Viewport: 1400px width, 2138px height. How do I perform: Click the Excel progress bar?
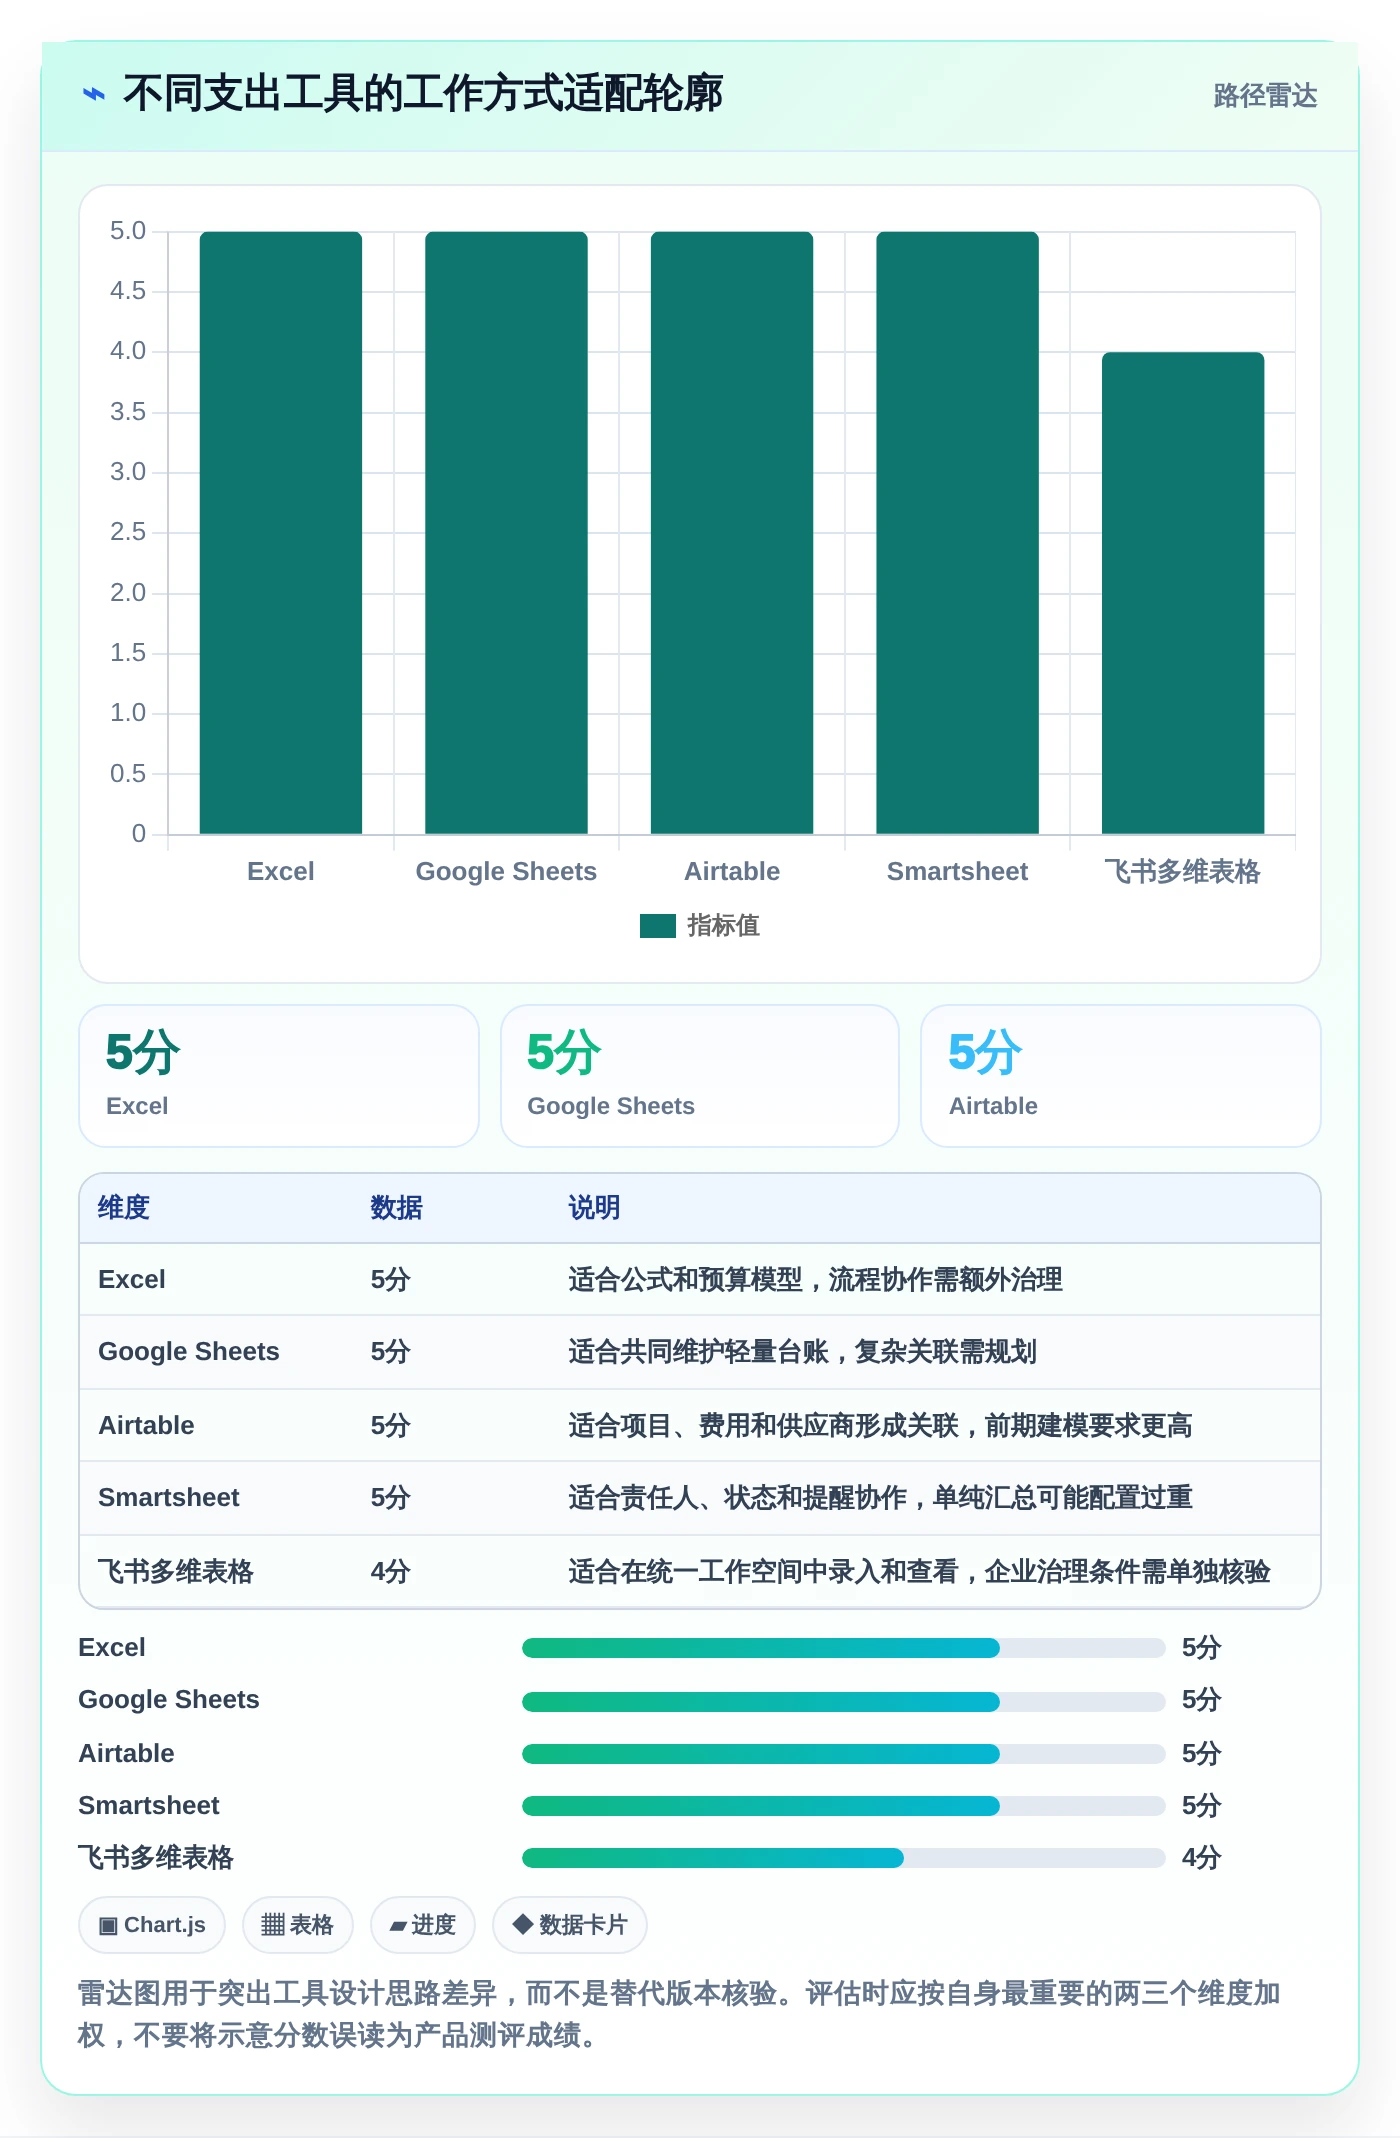point(843,1648)
